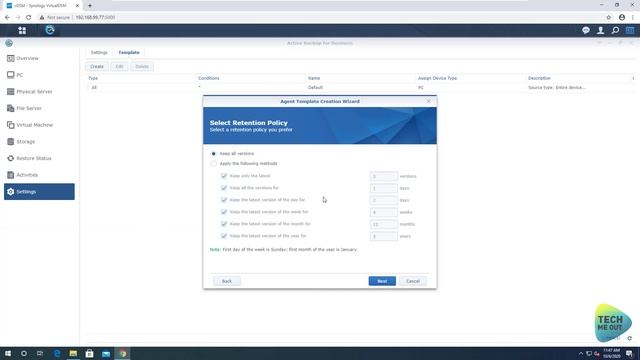Click the Create button

(x=97, y=67)
